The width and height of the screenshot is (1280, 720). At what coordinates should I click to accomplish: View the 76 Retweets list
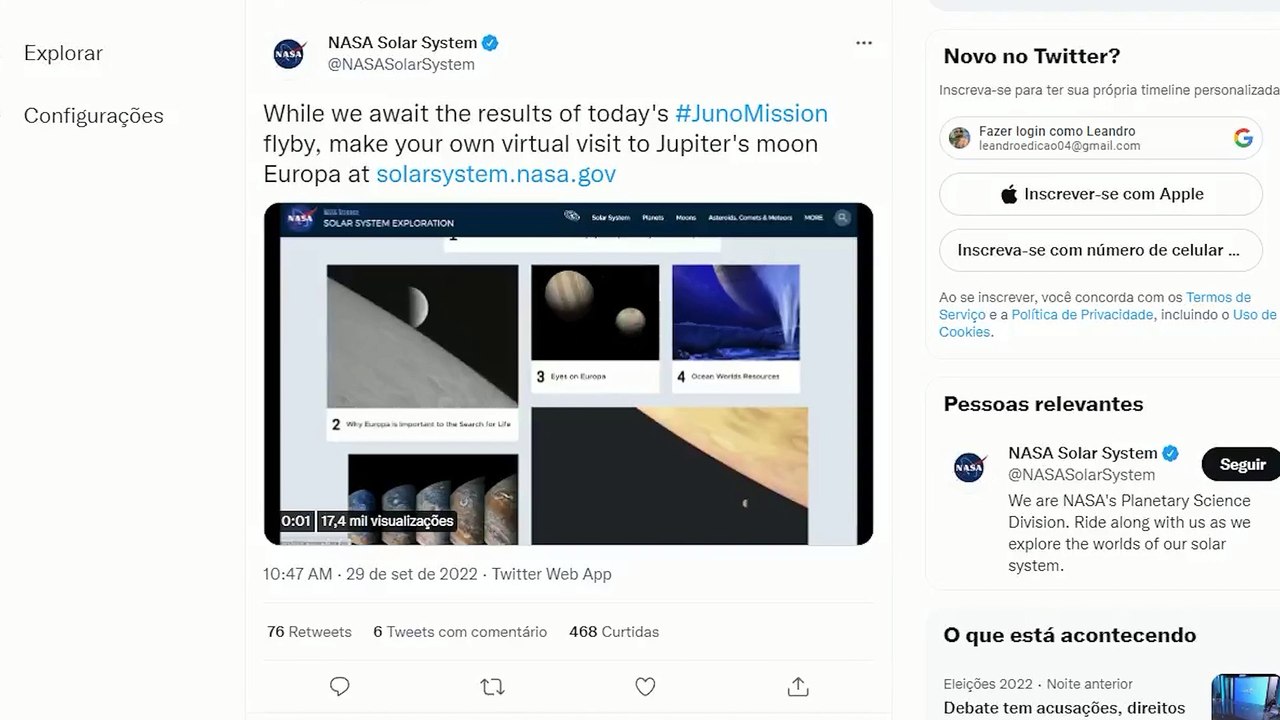pyautogui.click(x=309, y=632)
